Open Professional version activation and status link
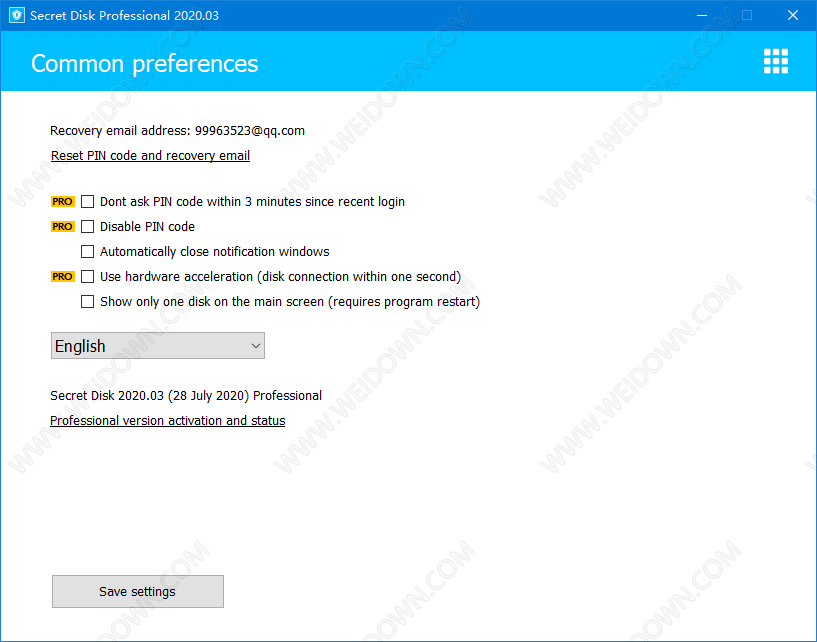This screenshot has height=642, width=817. pos(167,421)
